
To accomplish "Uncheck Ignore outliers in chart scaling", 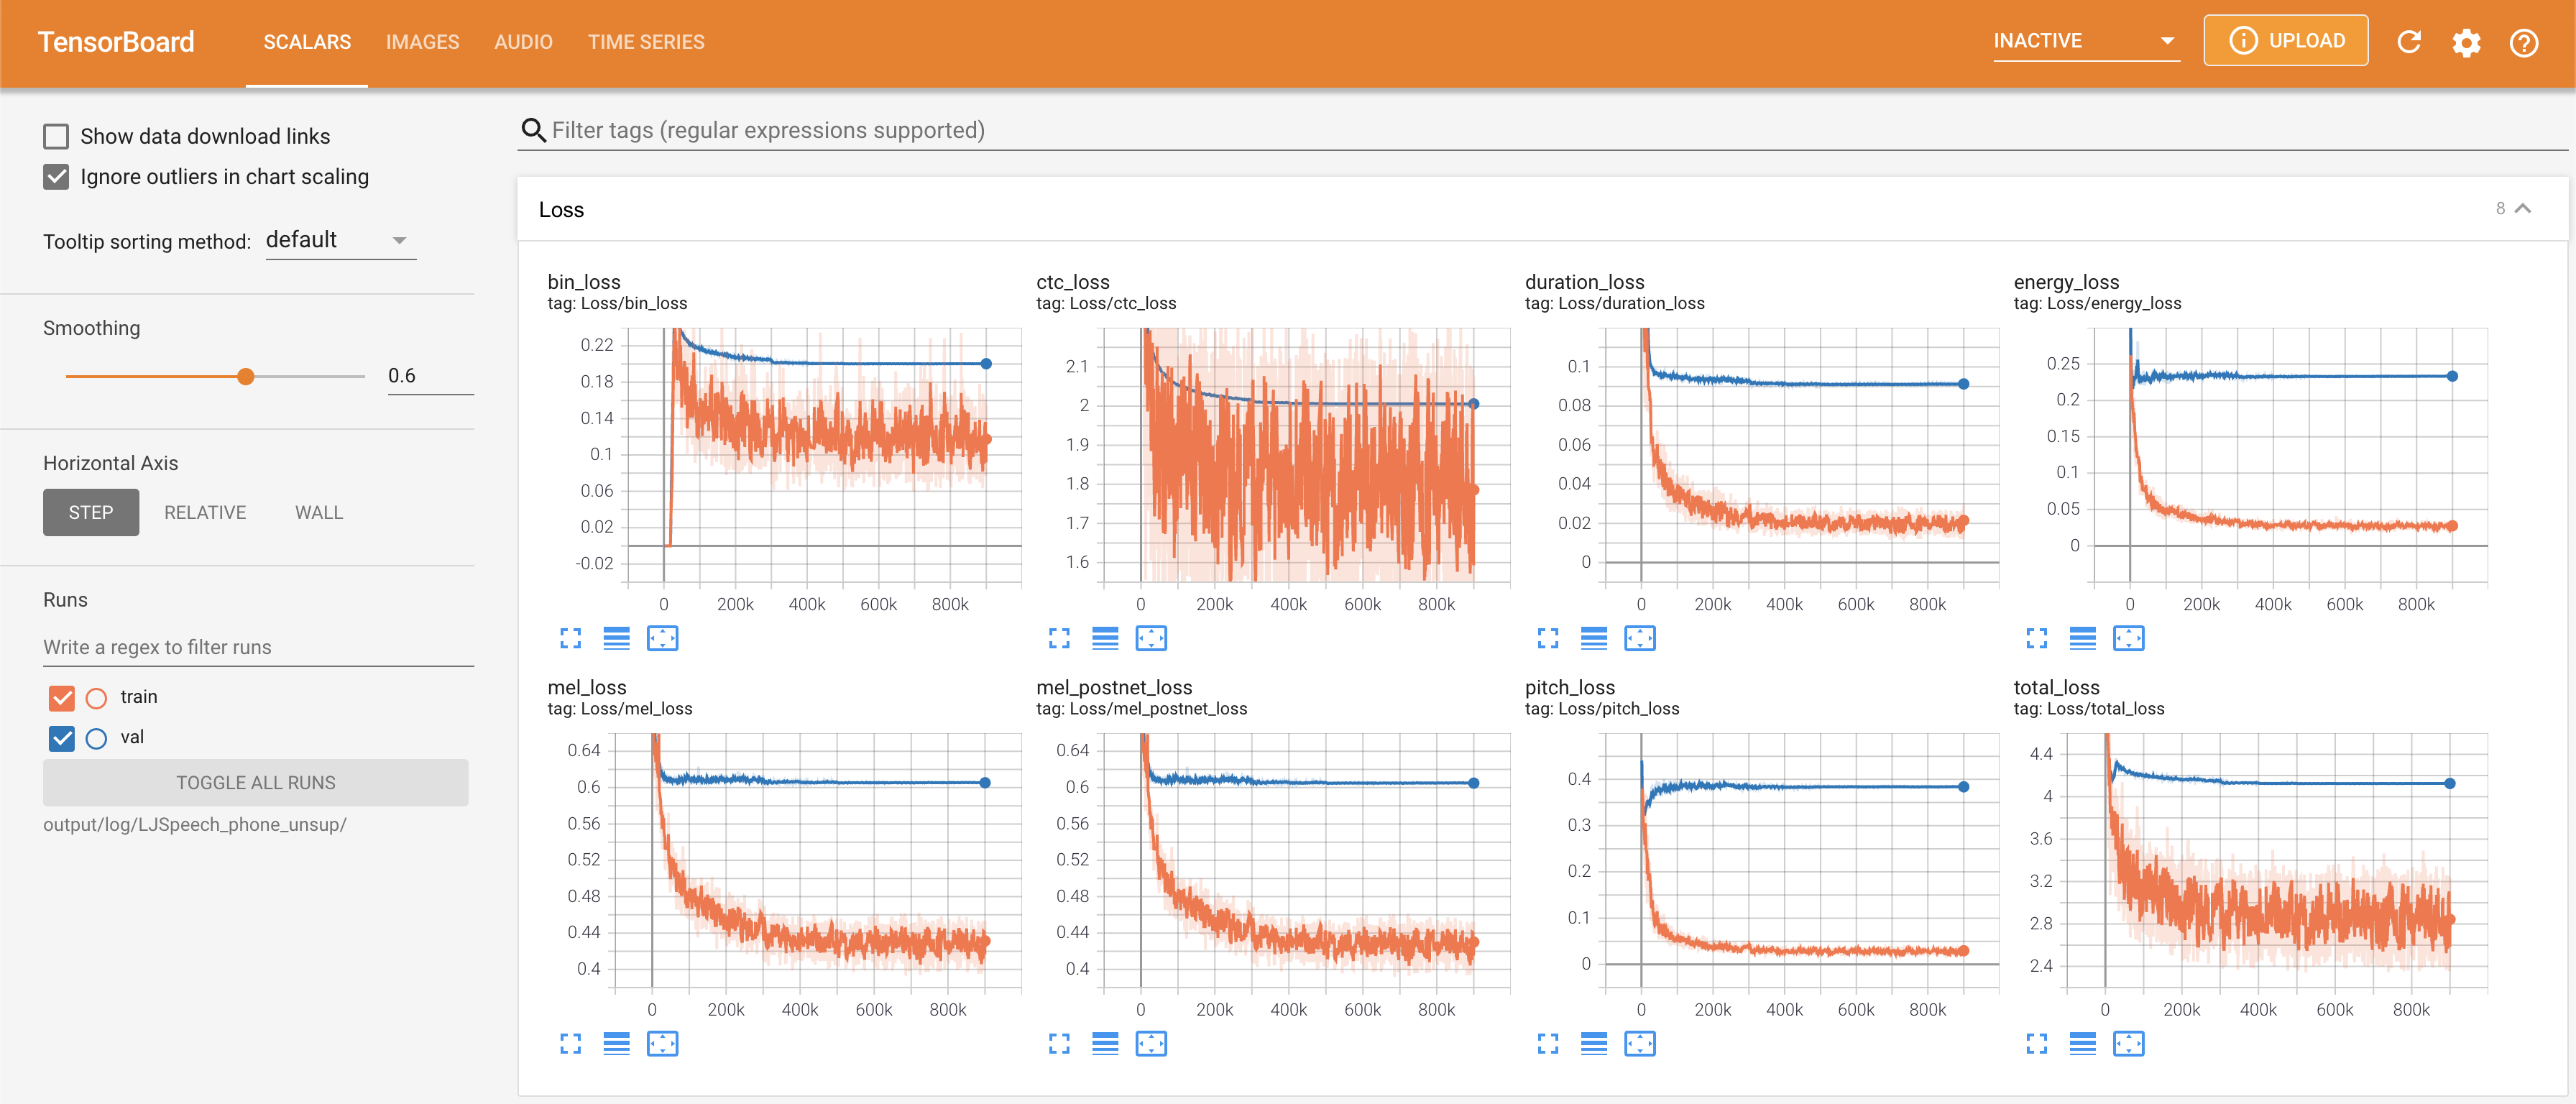I will 56,177.
